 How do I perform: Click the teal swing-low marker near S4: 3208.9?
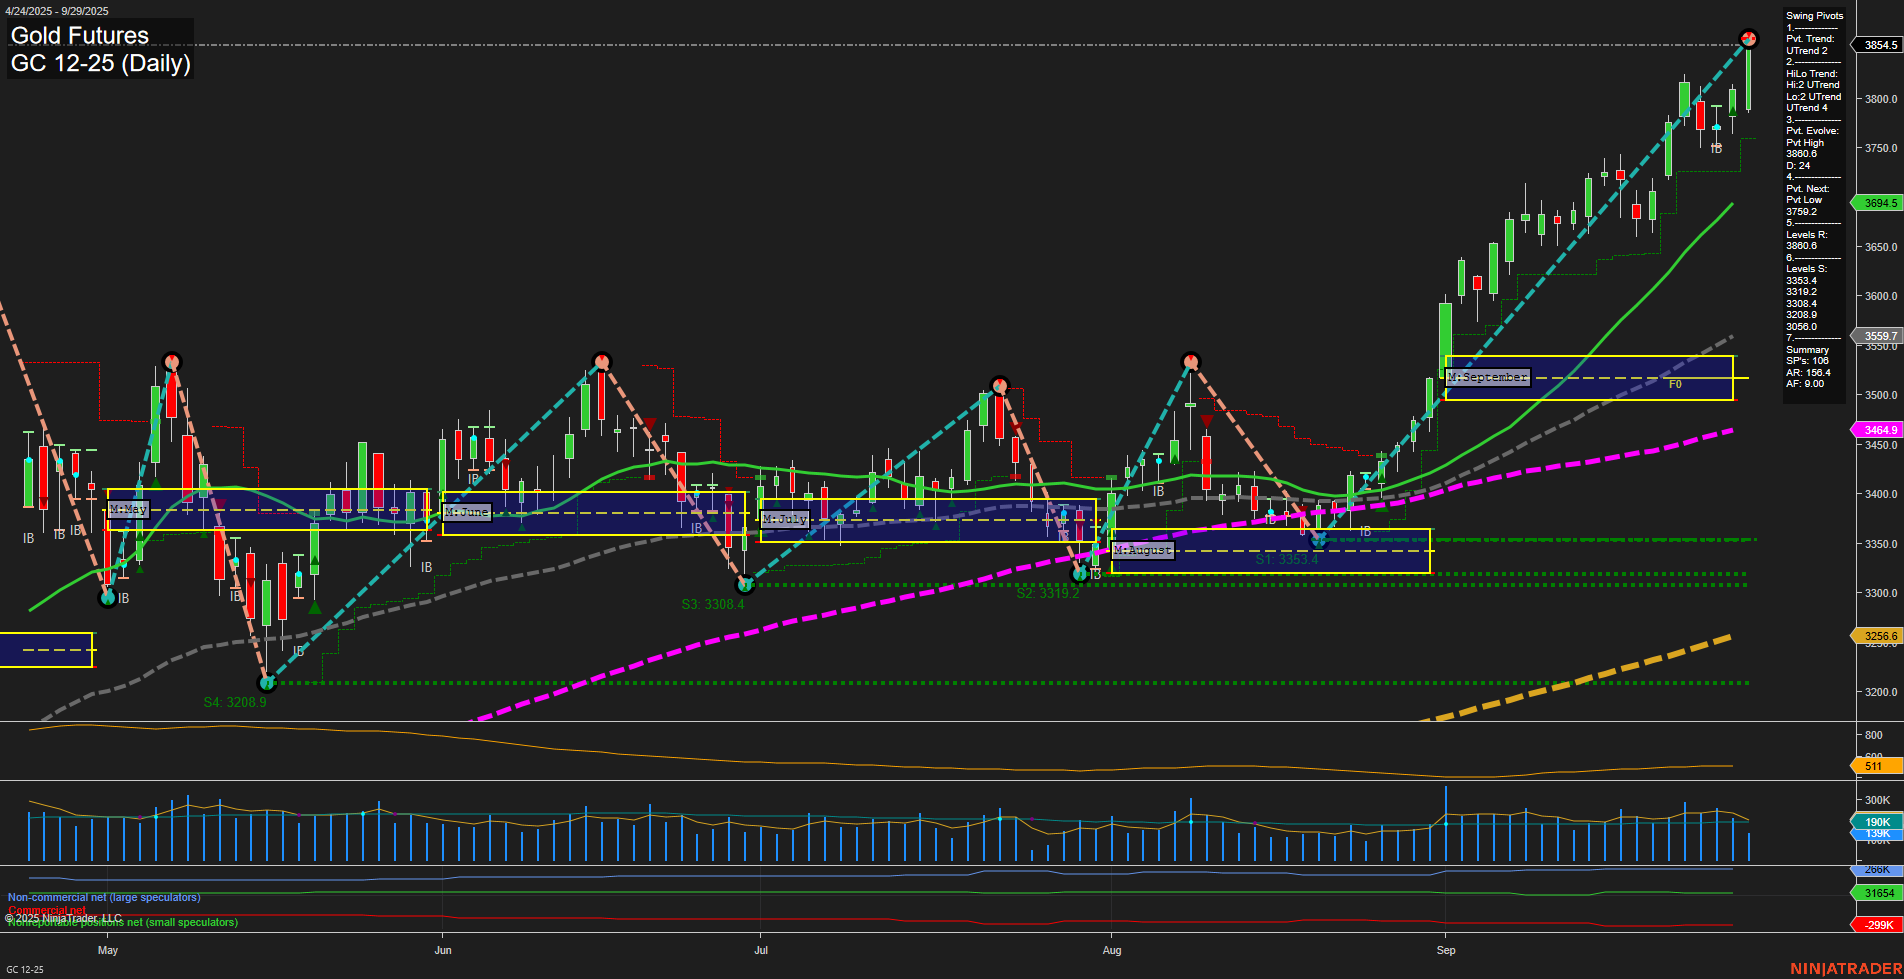click(x=267, y=683)
